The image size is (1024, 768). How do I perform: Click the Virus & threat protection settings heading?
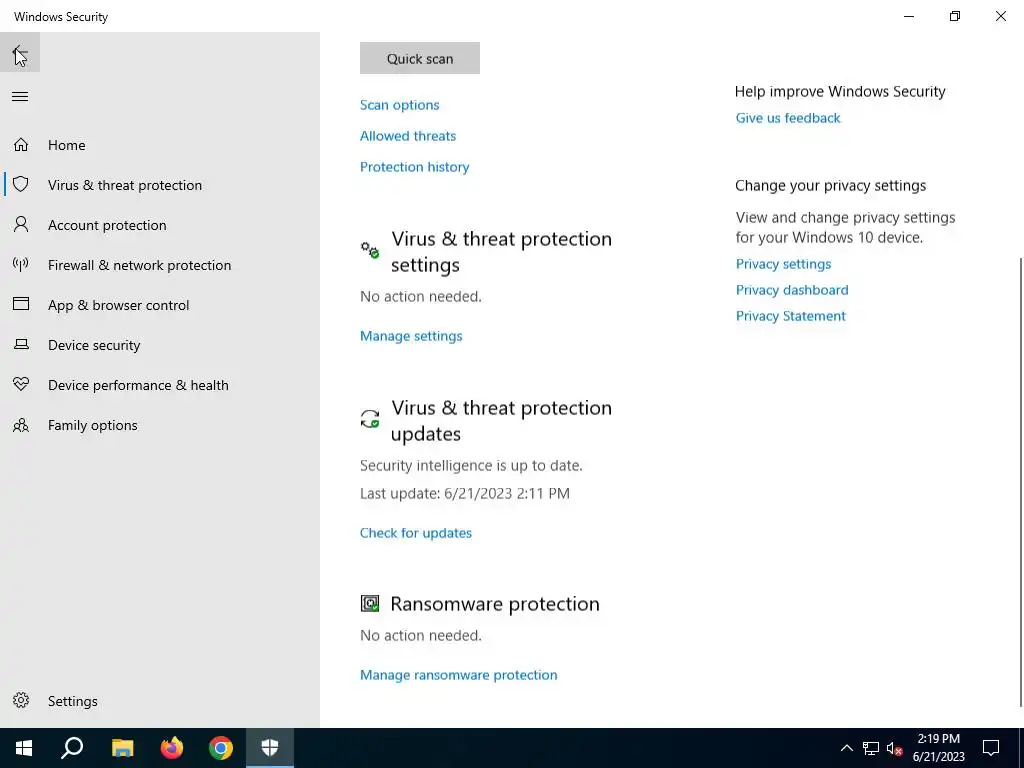(502, 251)
